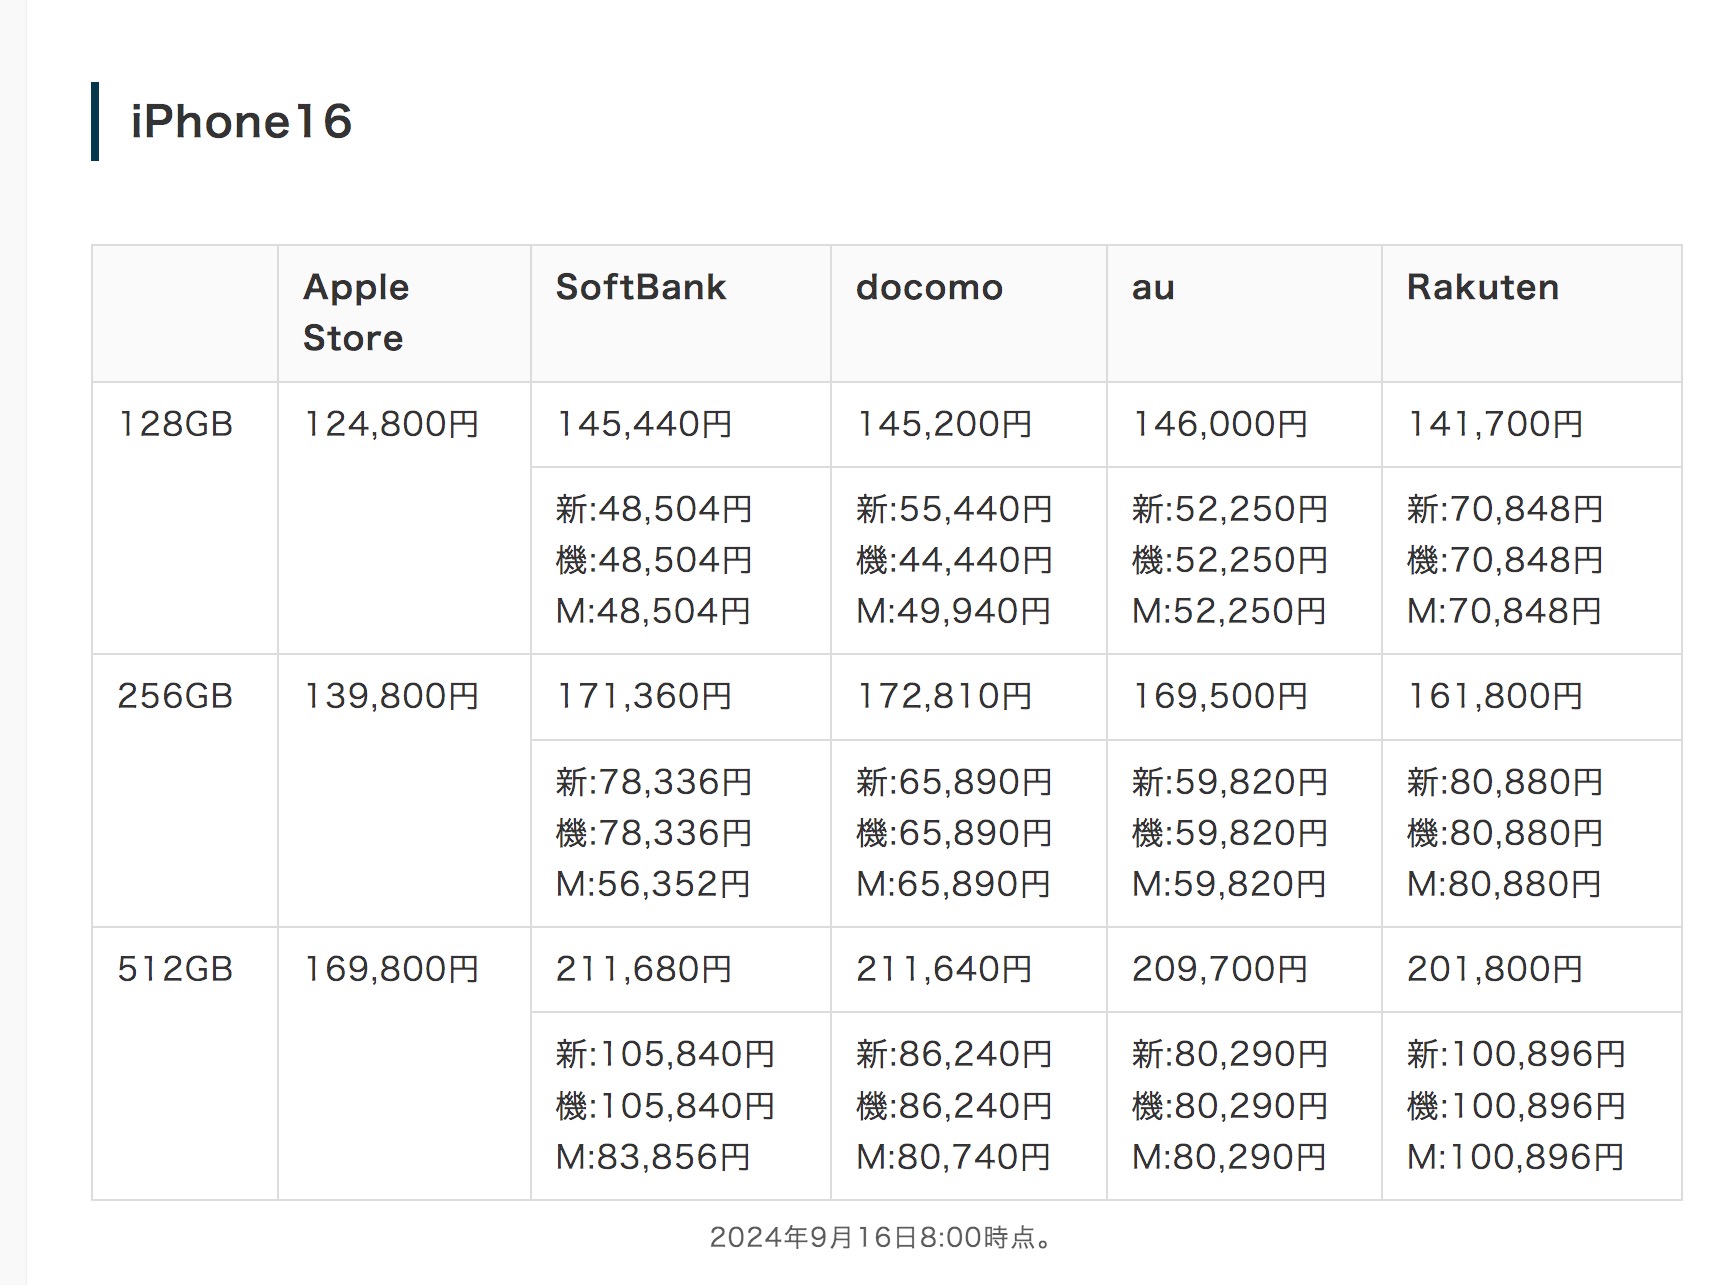Image resolution: width=1735 pixels, height=1285 pixels.
Task: Select the M:52,250円 au line
Action: [1229, 611]
